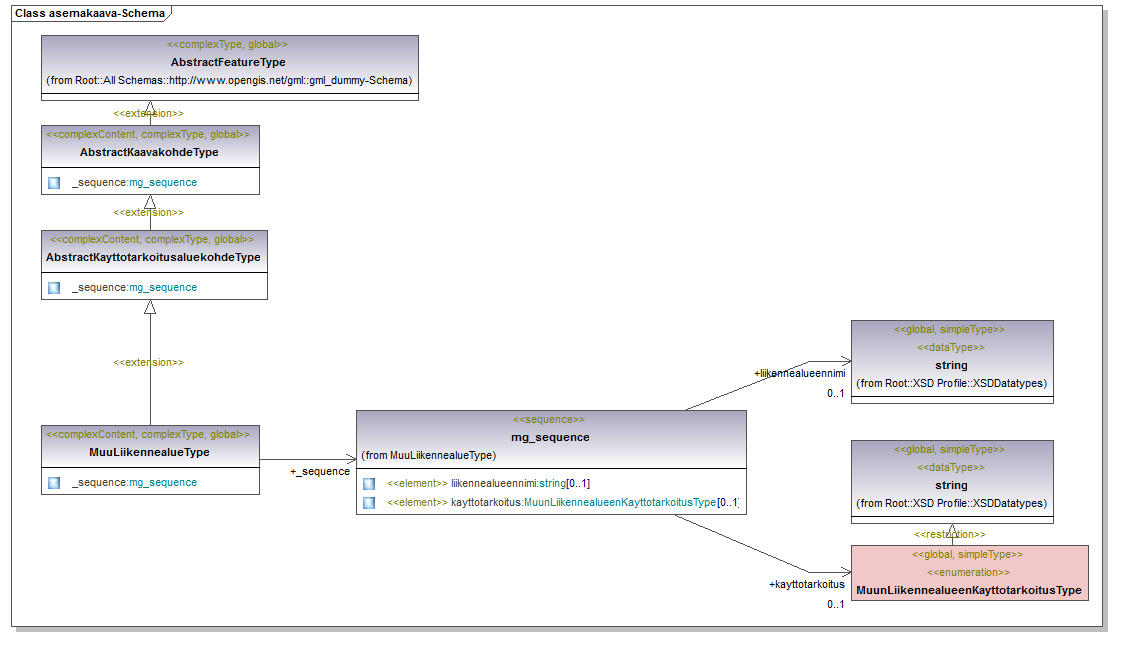Click the inheritance arrowhead below AbstractKayttotarkoitusaluekohdeType
The width and height of the screenshot is (1129, 647).
tap(150, 307)
